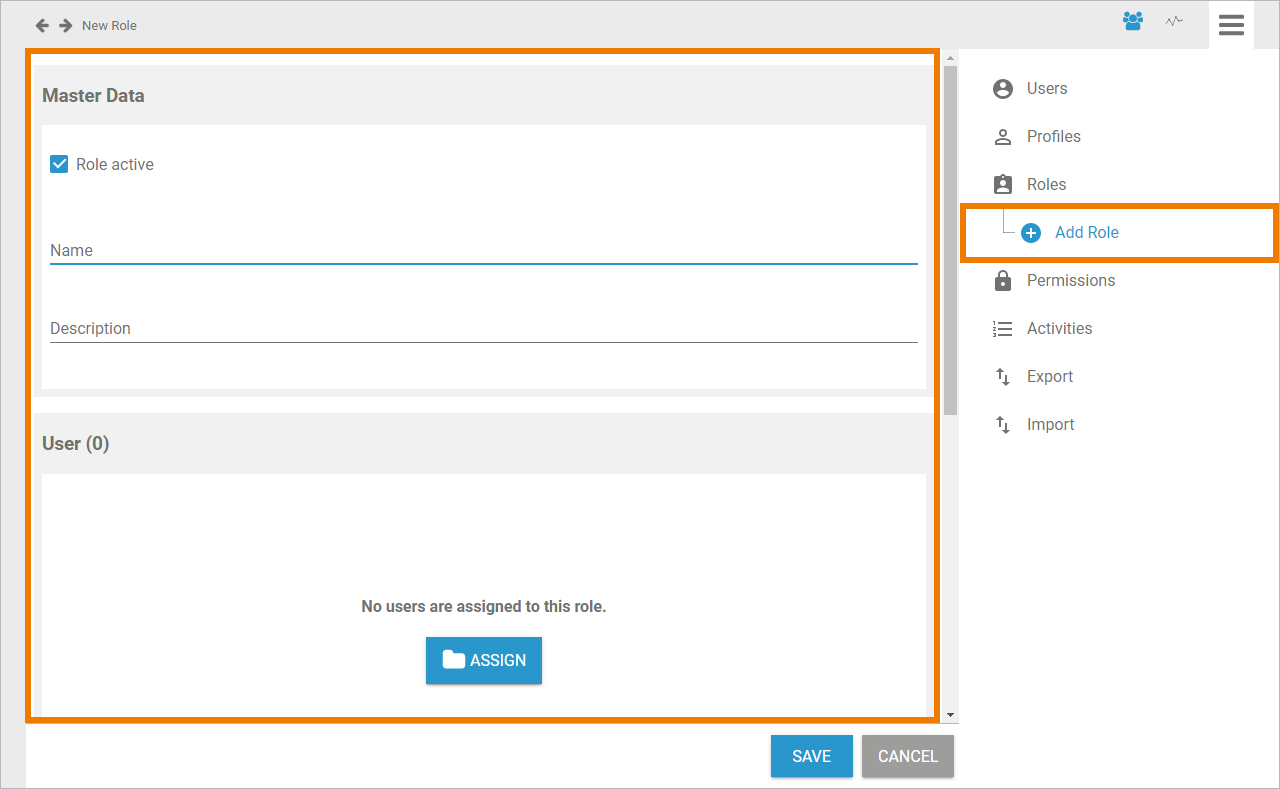The width and height of the screenshot is (1280, 789).
Task: Select Export in the sidebar menu
Action: 1049,377
